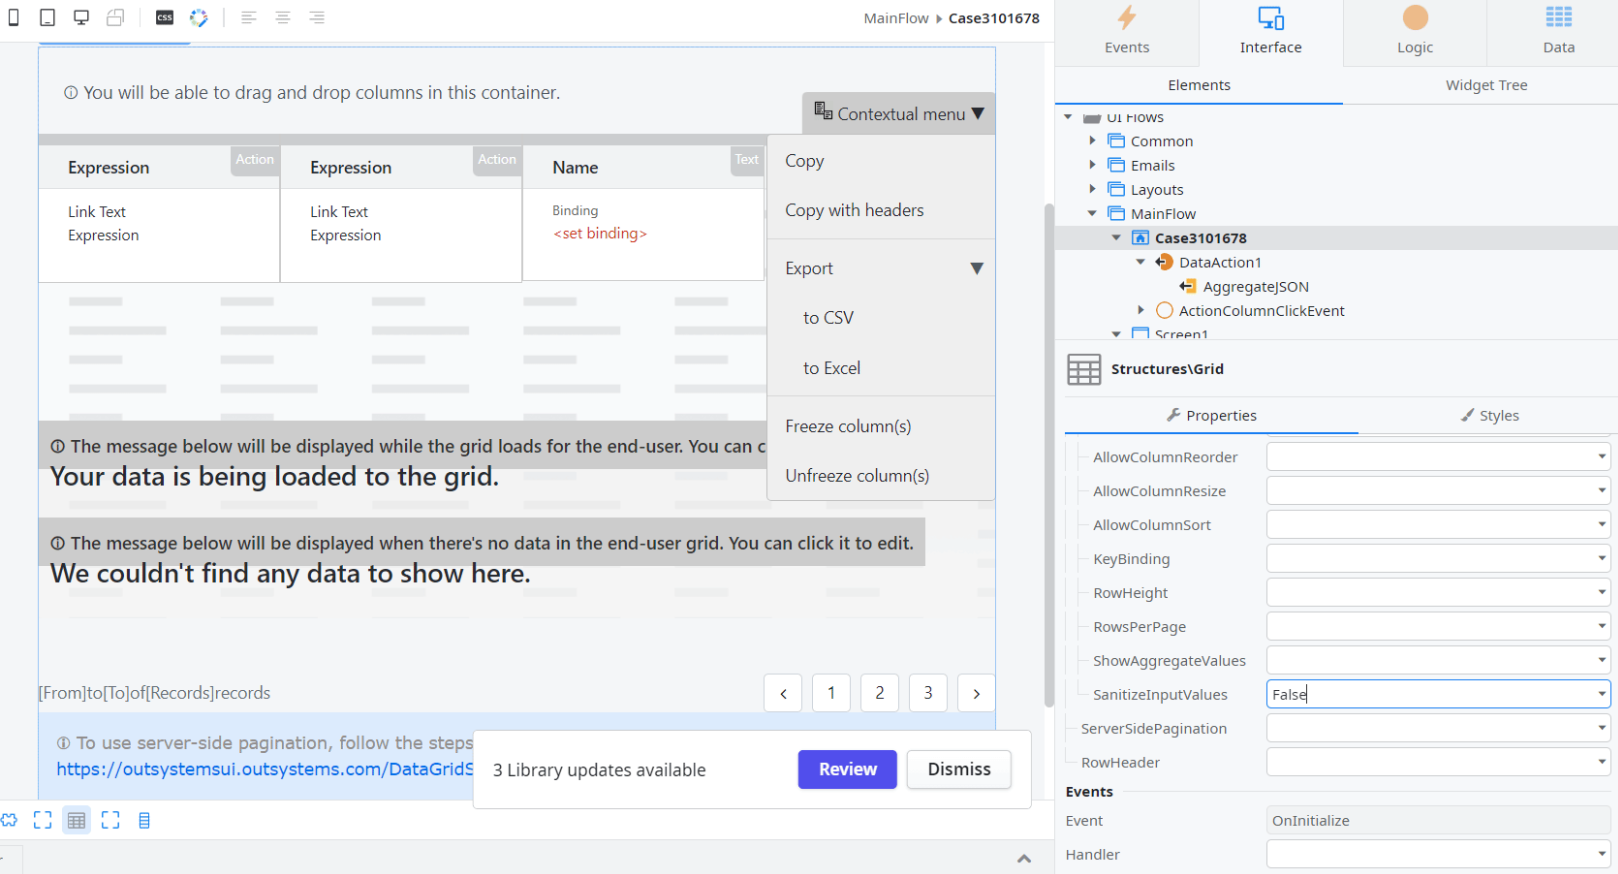Screen dimensions: 1618x874
Task: Center align text in toolbar
Action: pyautogui.click(x=283, y=18)
